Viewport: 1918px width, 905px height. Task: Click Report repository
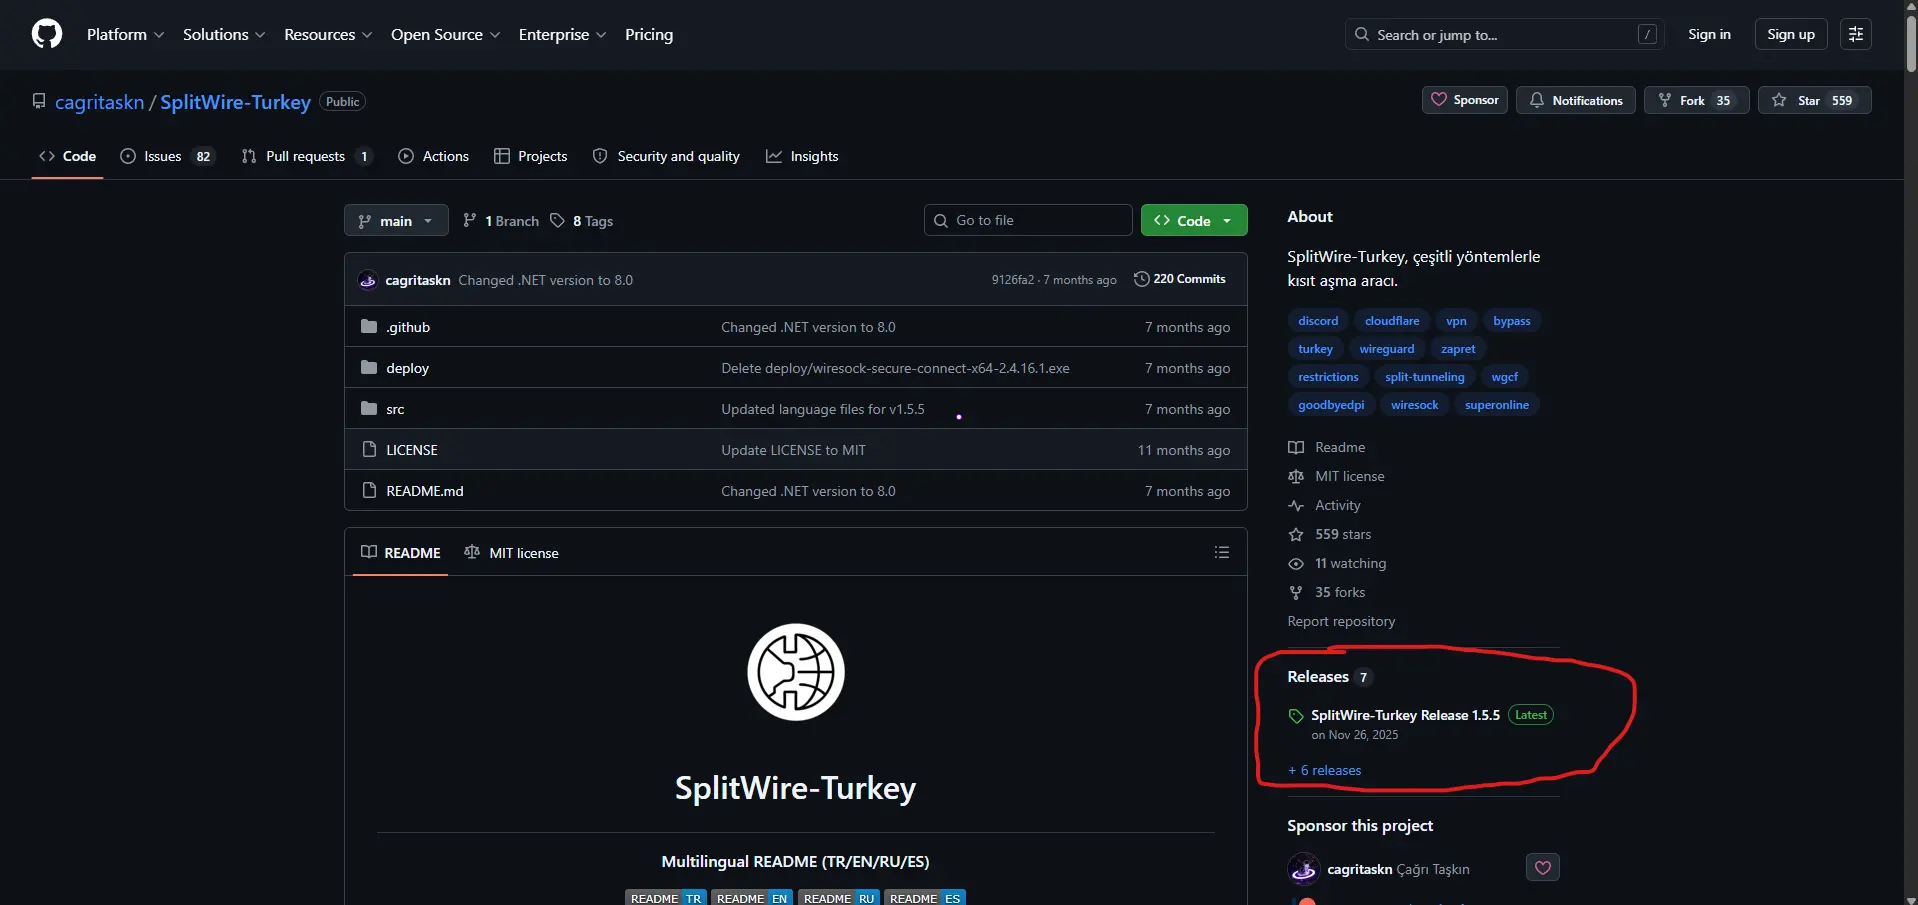coord(1341,621)
